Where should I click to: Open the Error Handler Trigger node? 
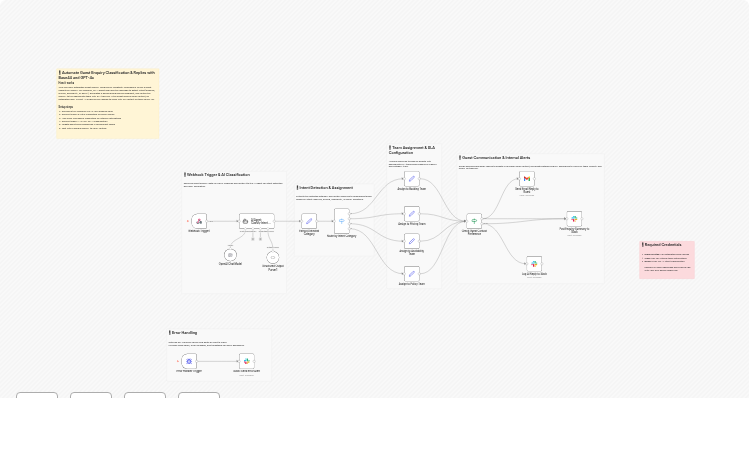189,361
